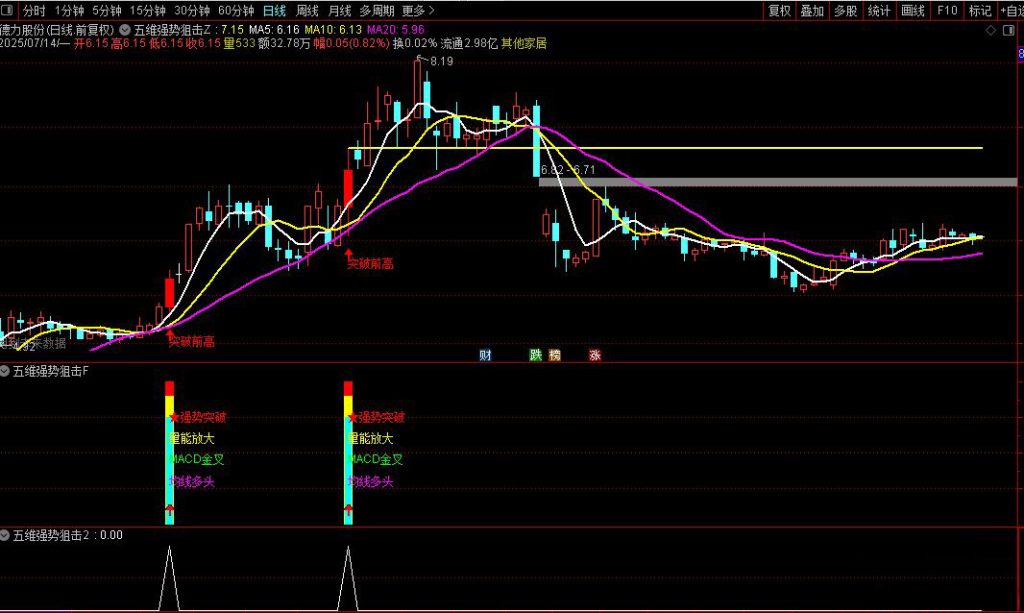Switch to the 周线 weekly tab

pos(307,11)
